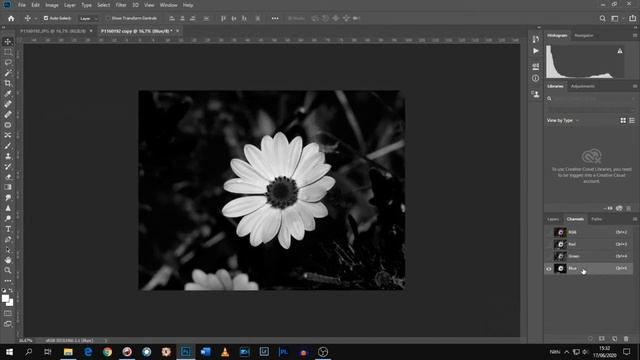The height and width of the screenshot is (360, 640).
Task: Select the Eraser tool
Action: [x=8, y=177]
